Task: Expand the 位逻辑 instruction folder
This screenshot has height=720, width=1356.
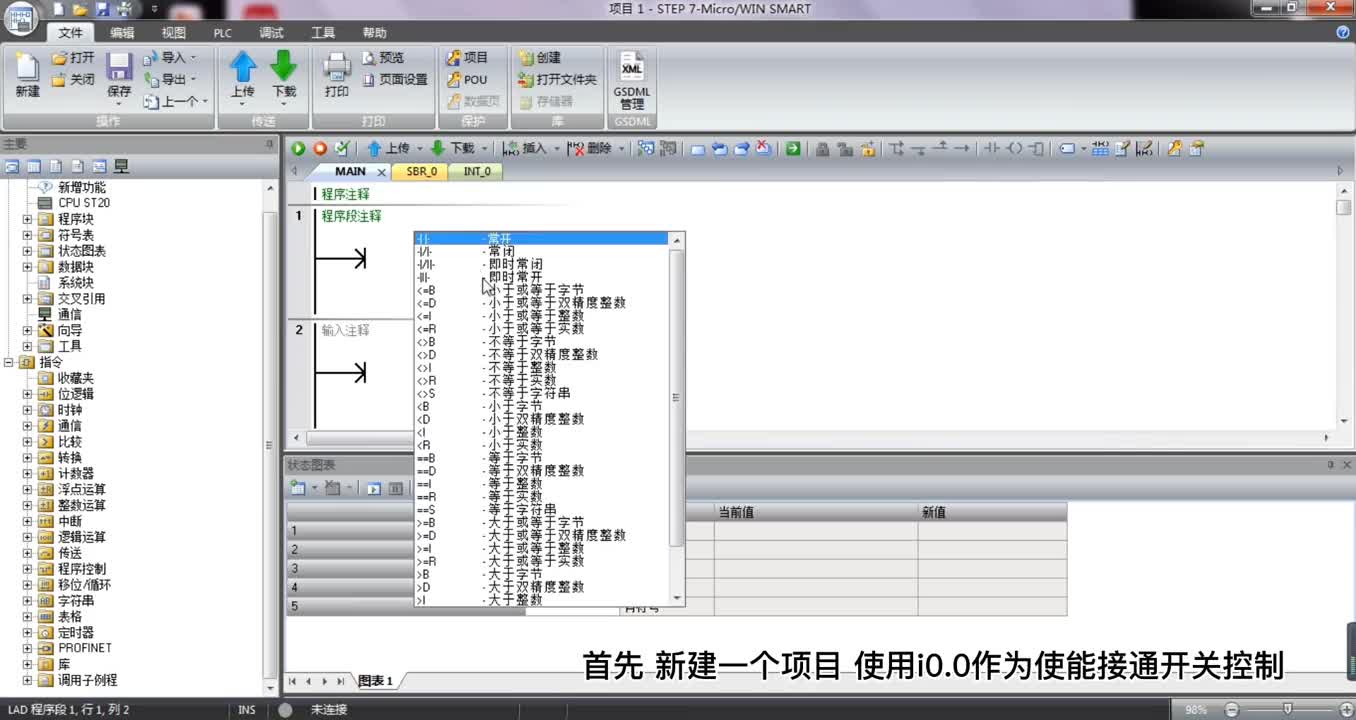Action: click(27, 394)
